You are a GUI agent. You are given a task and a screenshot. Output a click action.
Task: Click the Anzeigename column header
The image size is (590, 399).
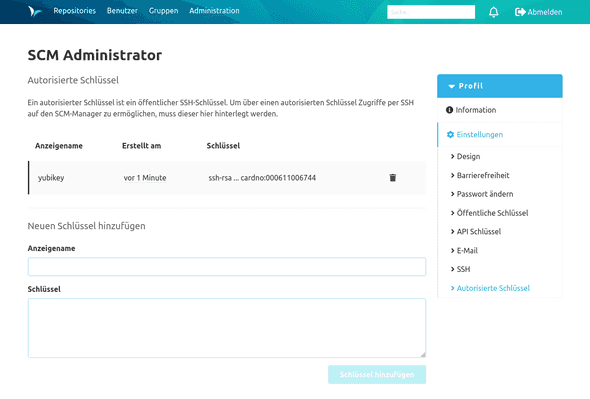point(59,146)
